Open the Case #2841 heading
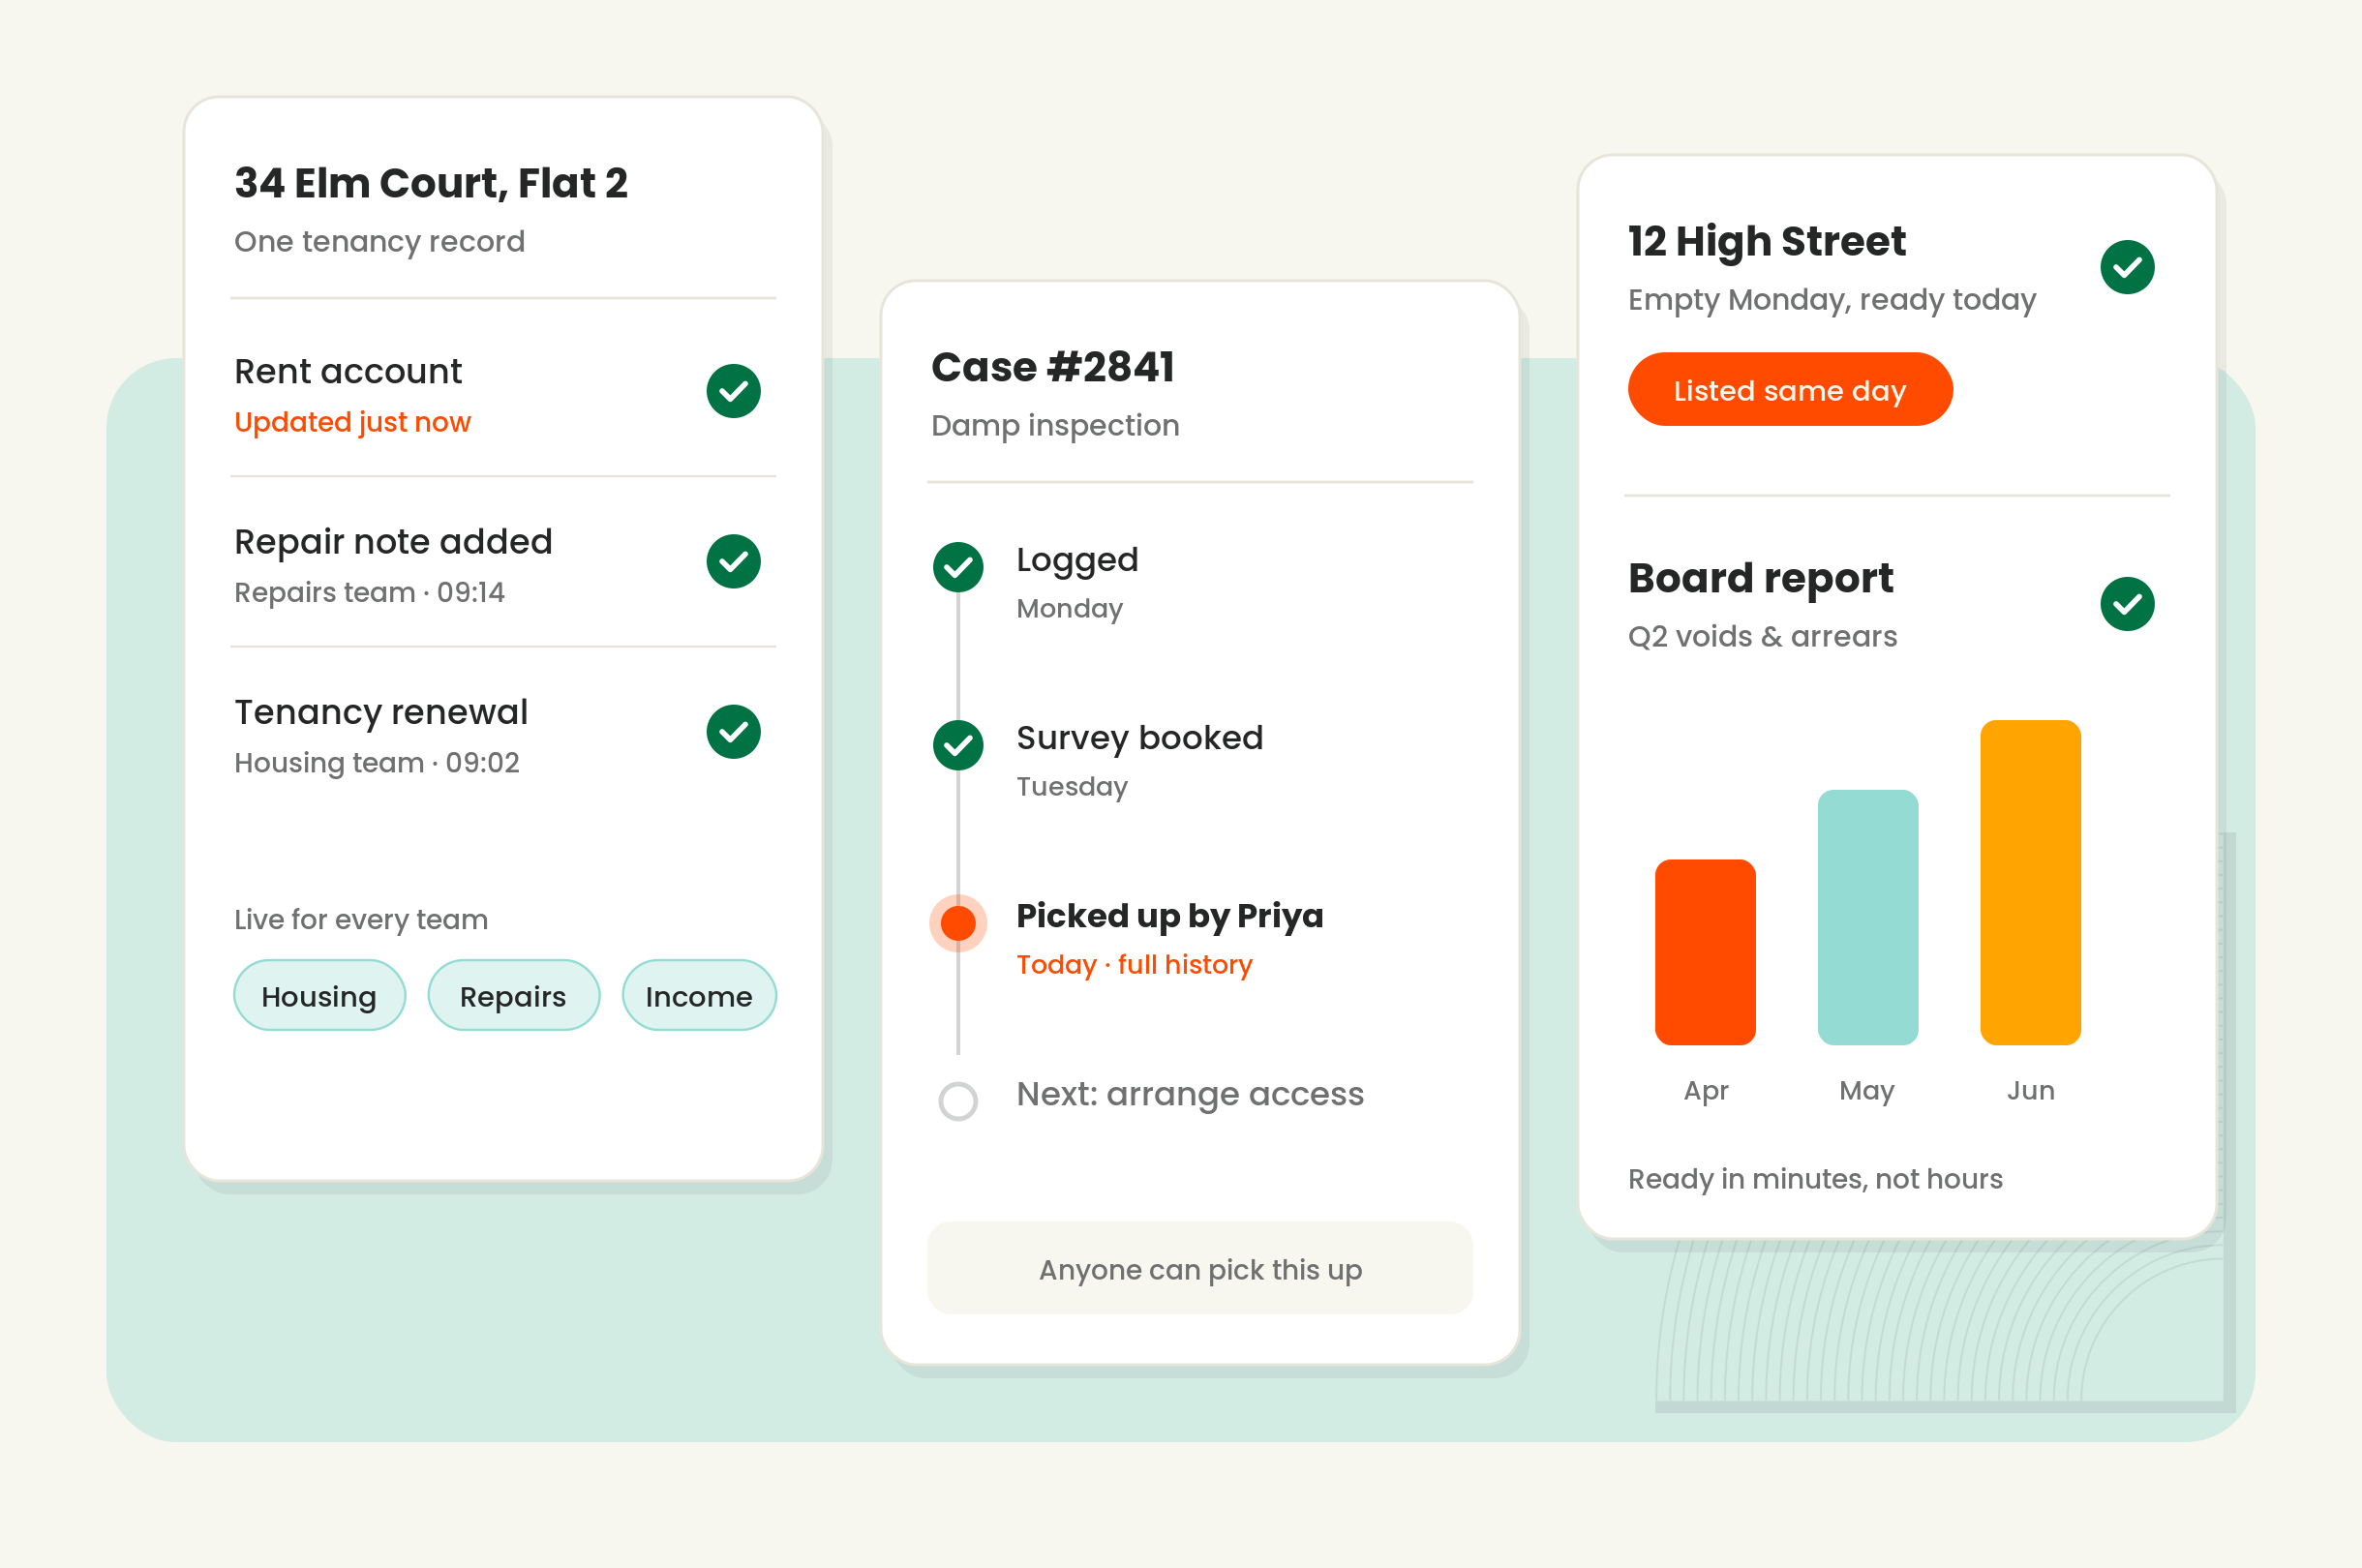The height and width of the screenshot is (1568, 2362). coord(1053,367)
